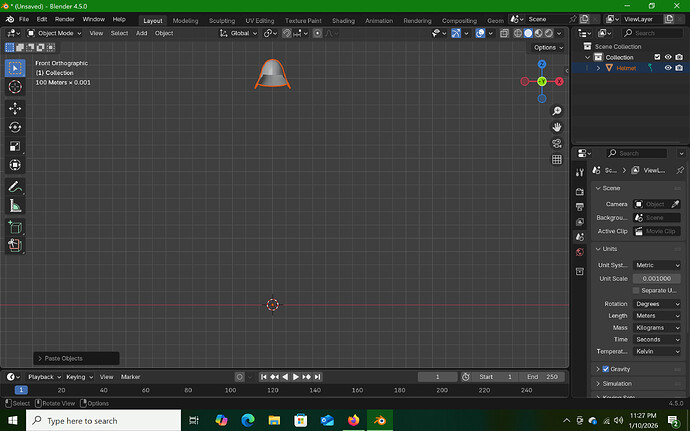Viewport: 690px width, 431px height.
Task: Select the Measure tool
Action: click(x=15, y=206)
